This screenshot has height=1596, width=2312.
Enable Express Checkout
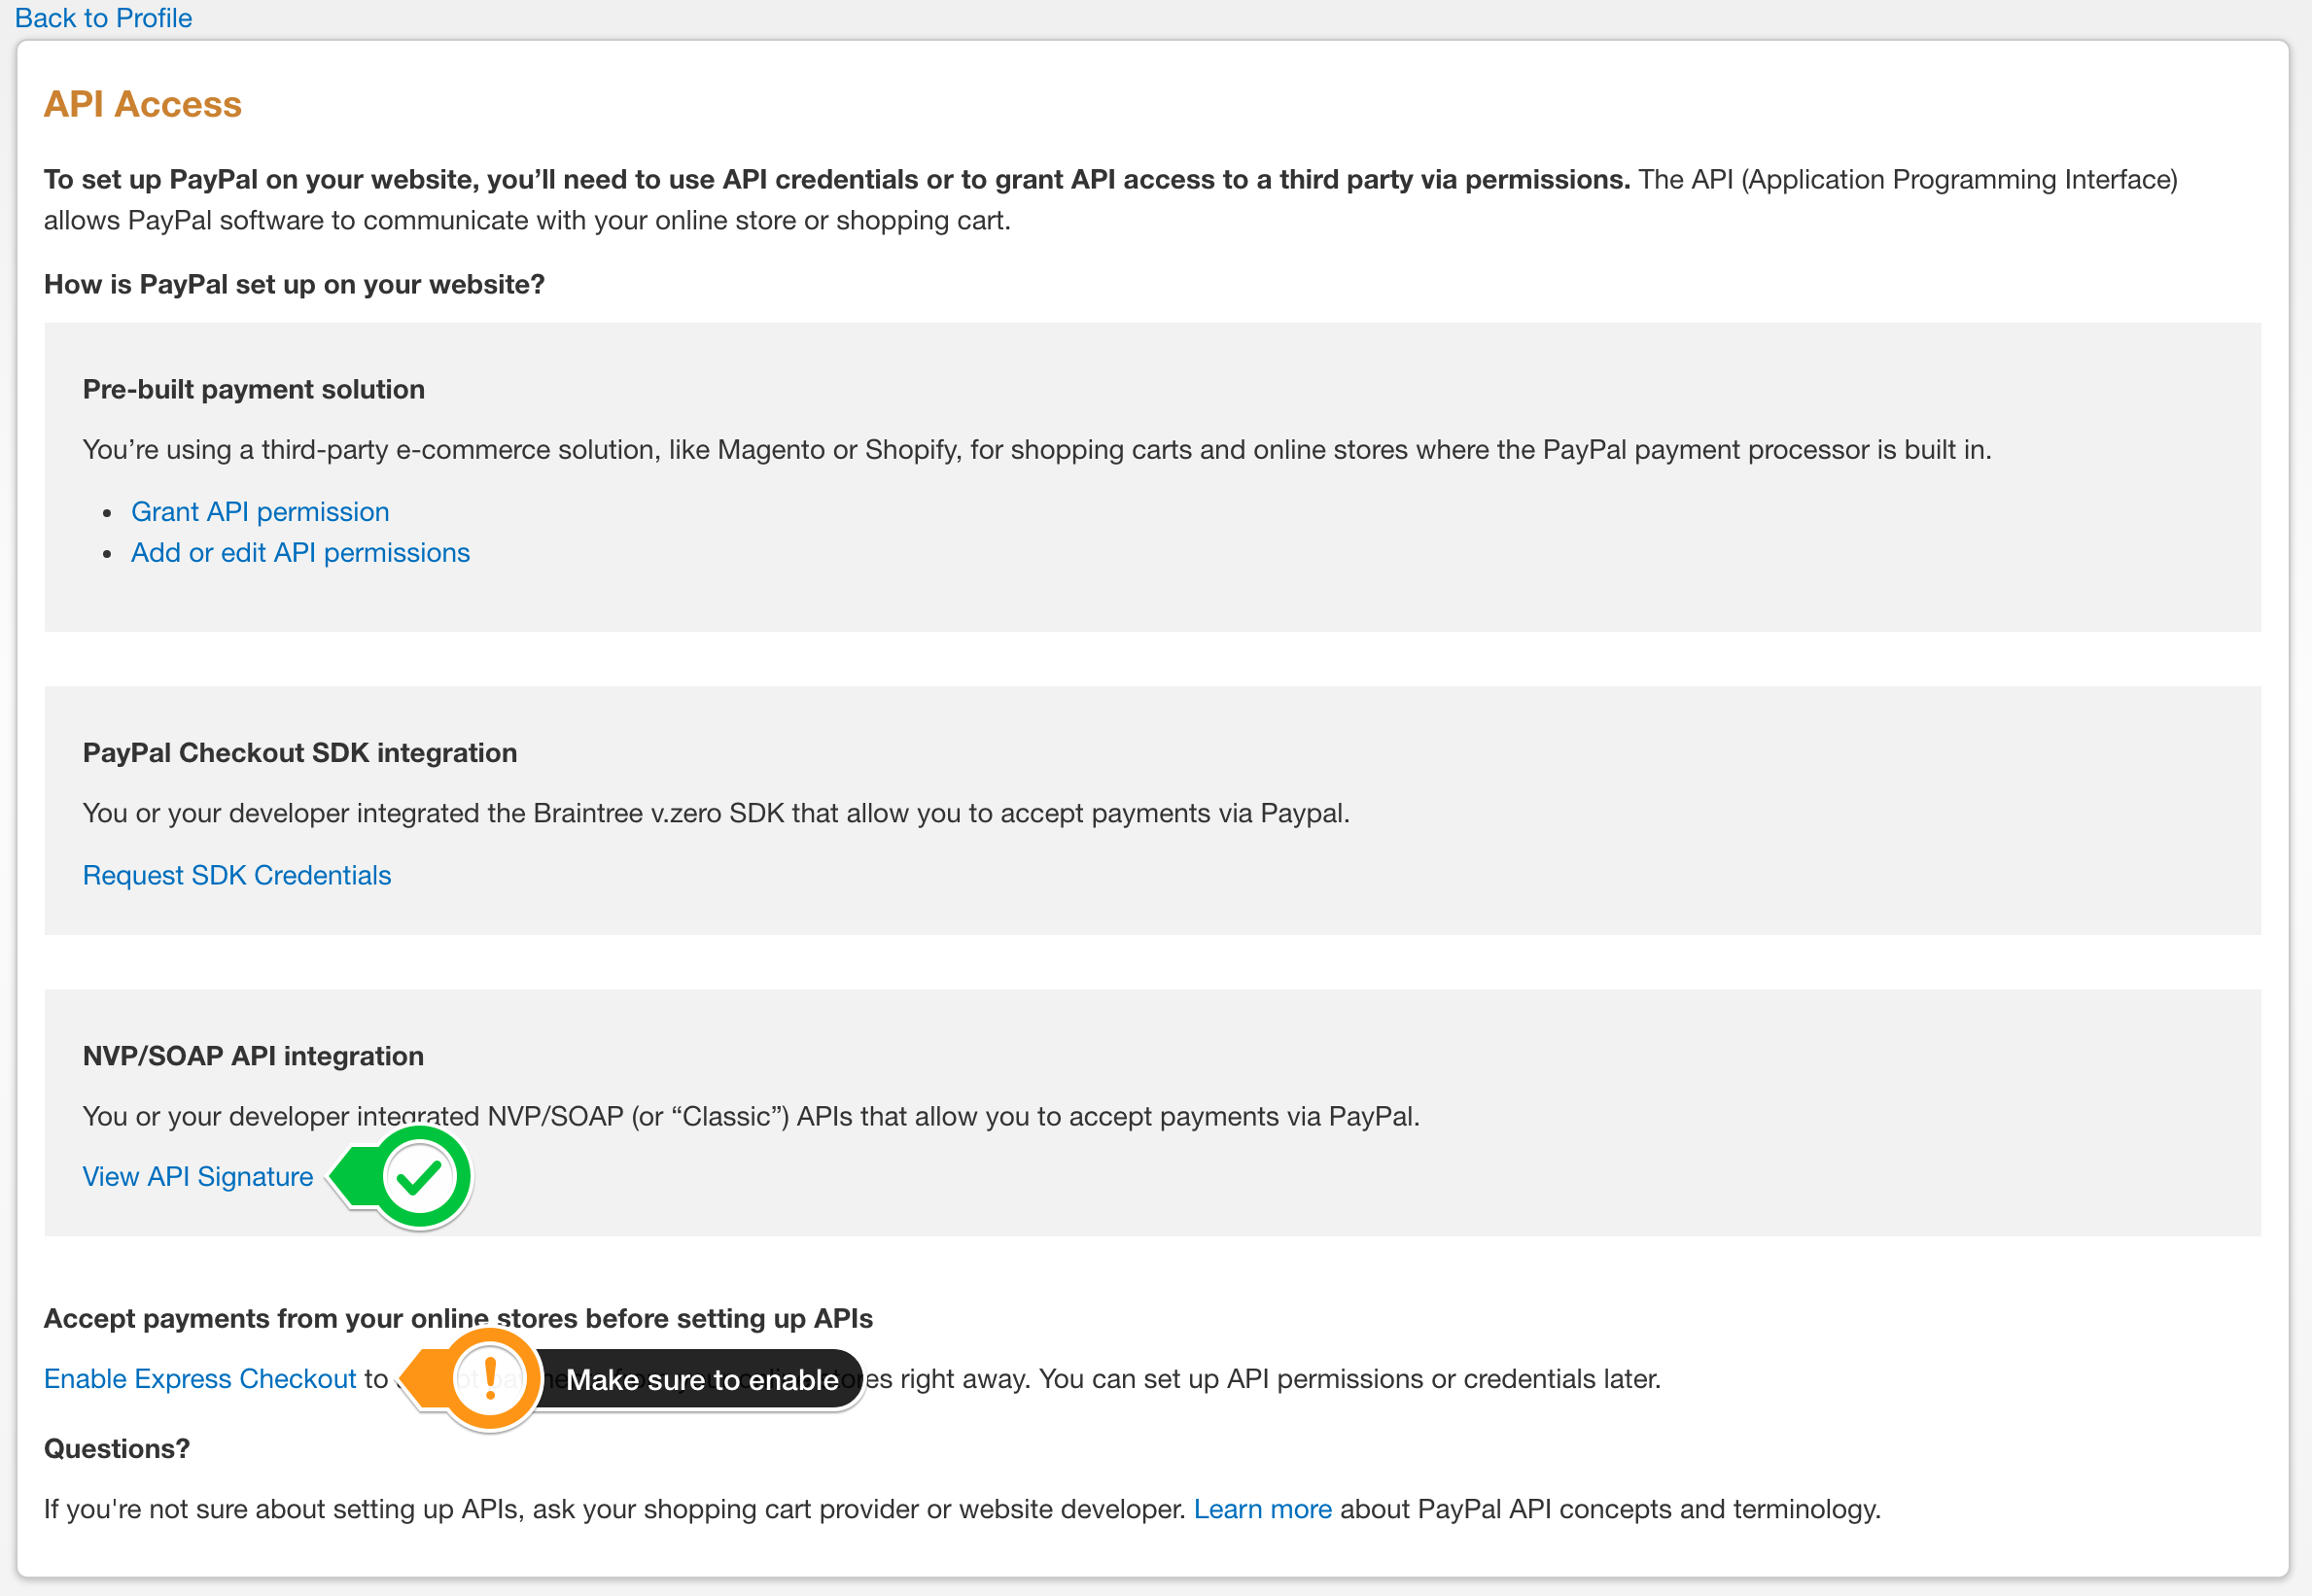click(201, 1379)
